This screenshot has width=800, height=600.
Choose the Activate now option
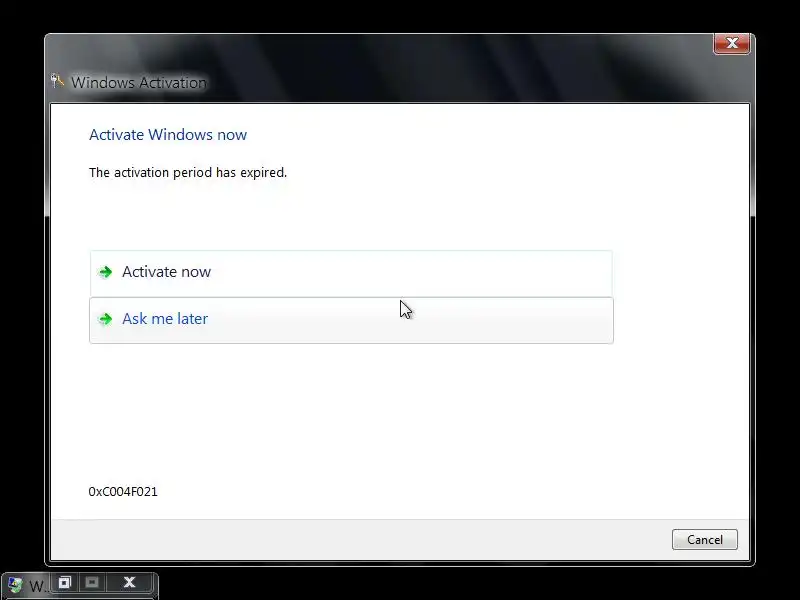click(351, 273)
